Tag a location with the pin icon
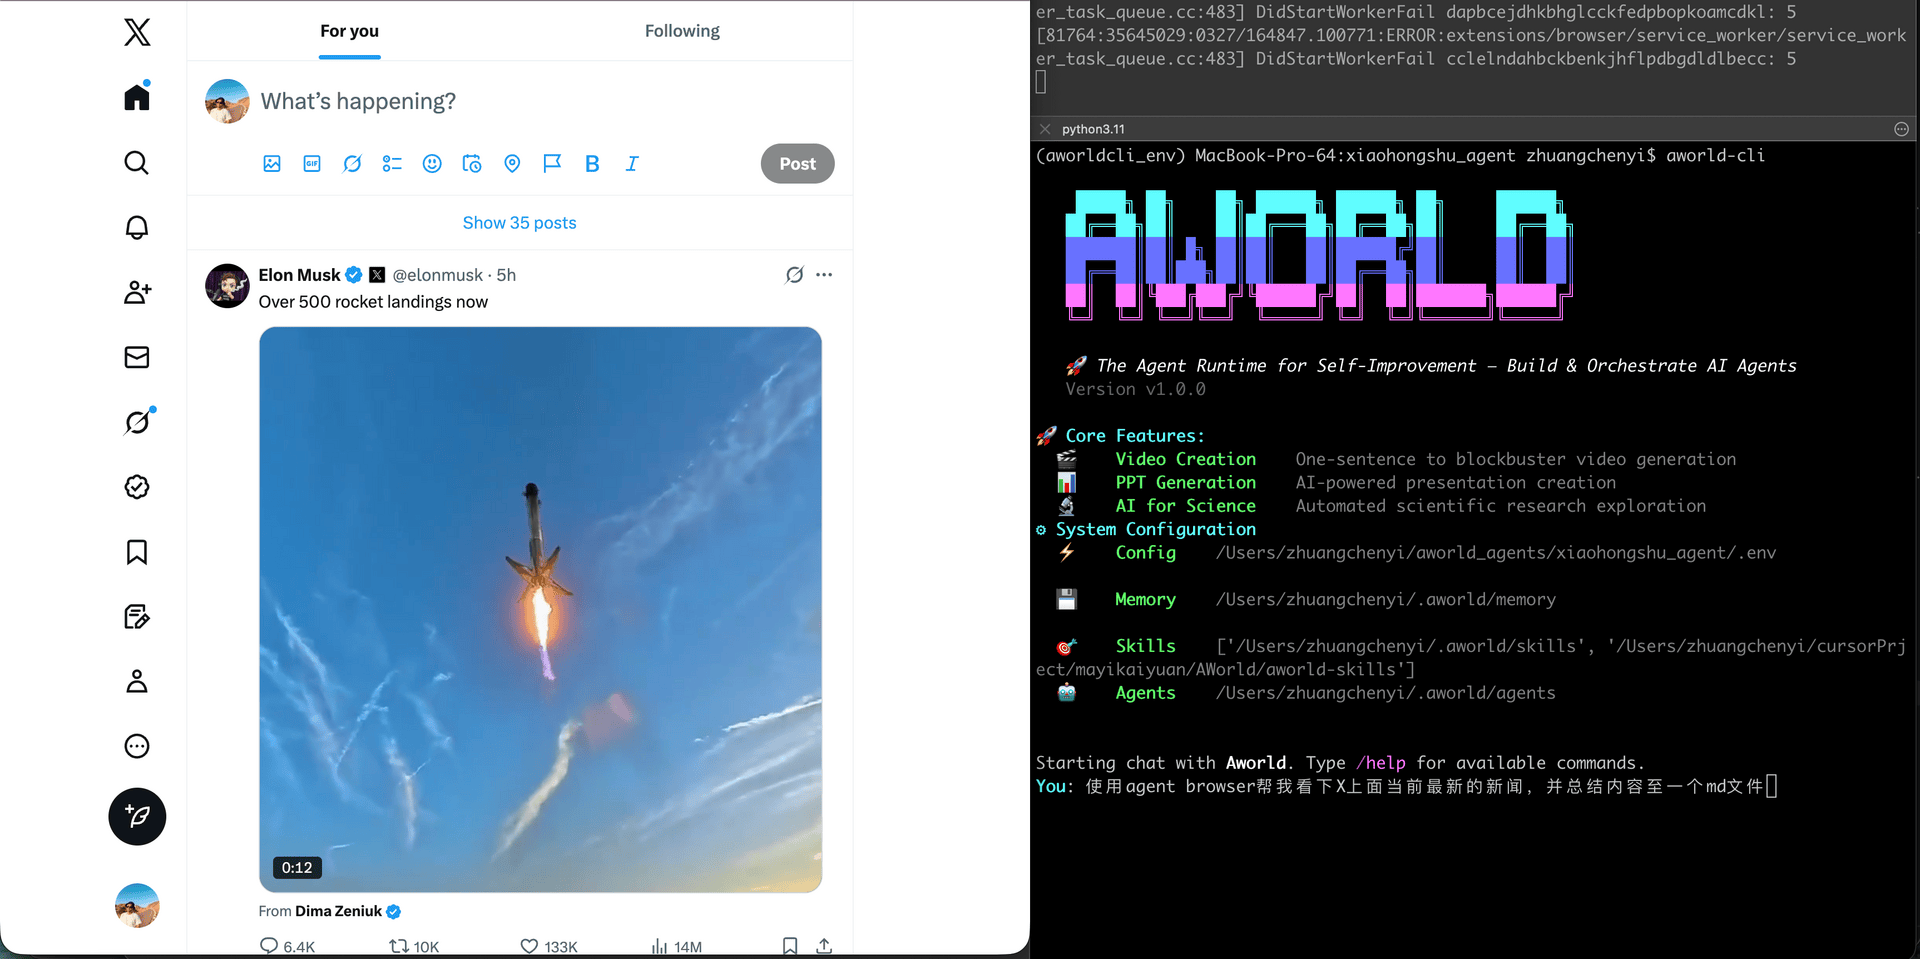This screenshot has height=963, width=1920. 512,163
